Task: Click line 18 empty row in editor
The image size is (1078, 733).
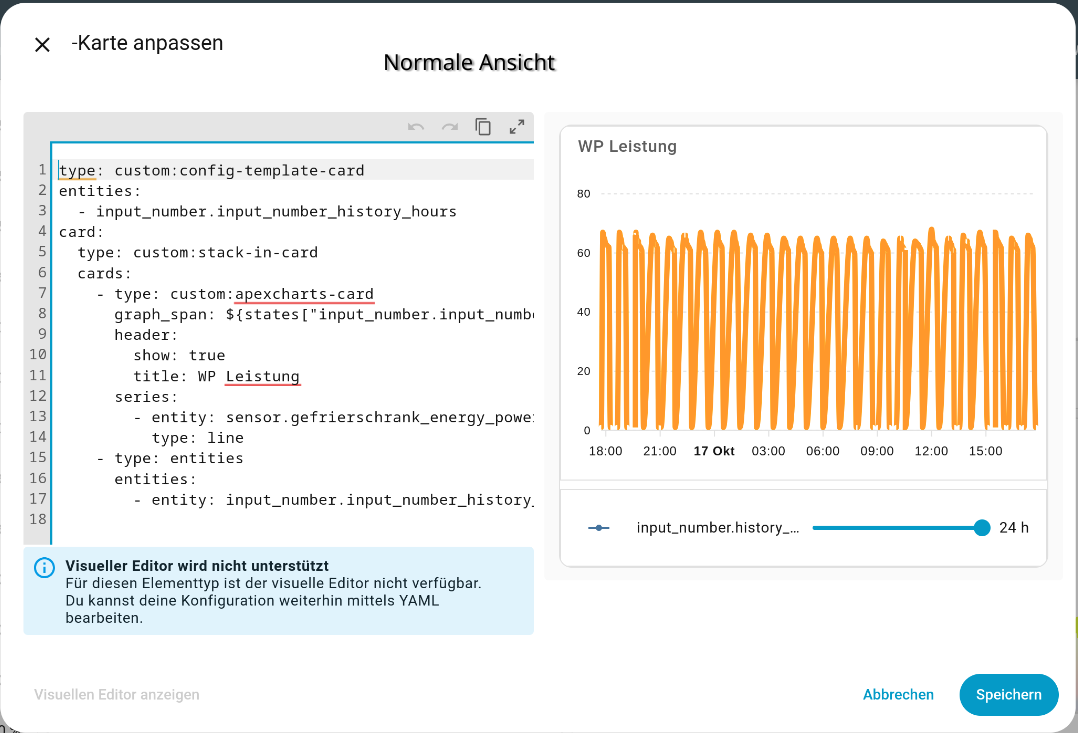Action: point(293,519)
